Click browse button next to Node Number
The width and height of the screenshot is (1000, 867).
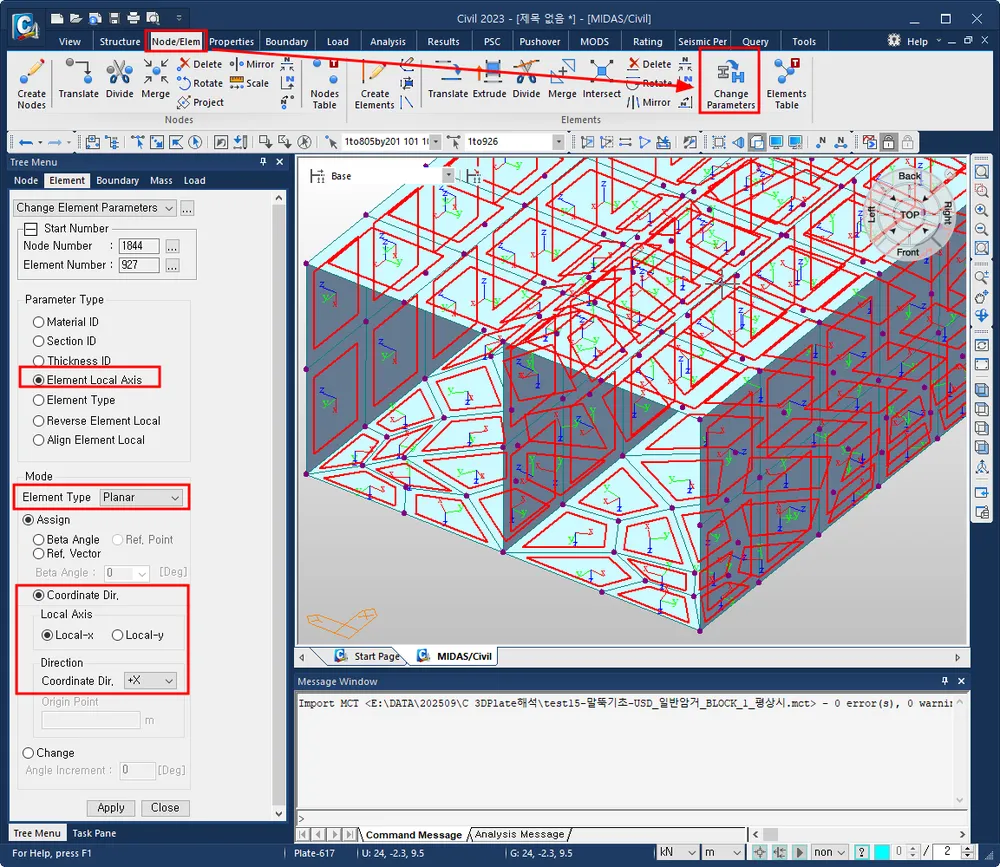[172, 246]
